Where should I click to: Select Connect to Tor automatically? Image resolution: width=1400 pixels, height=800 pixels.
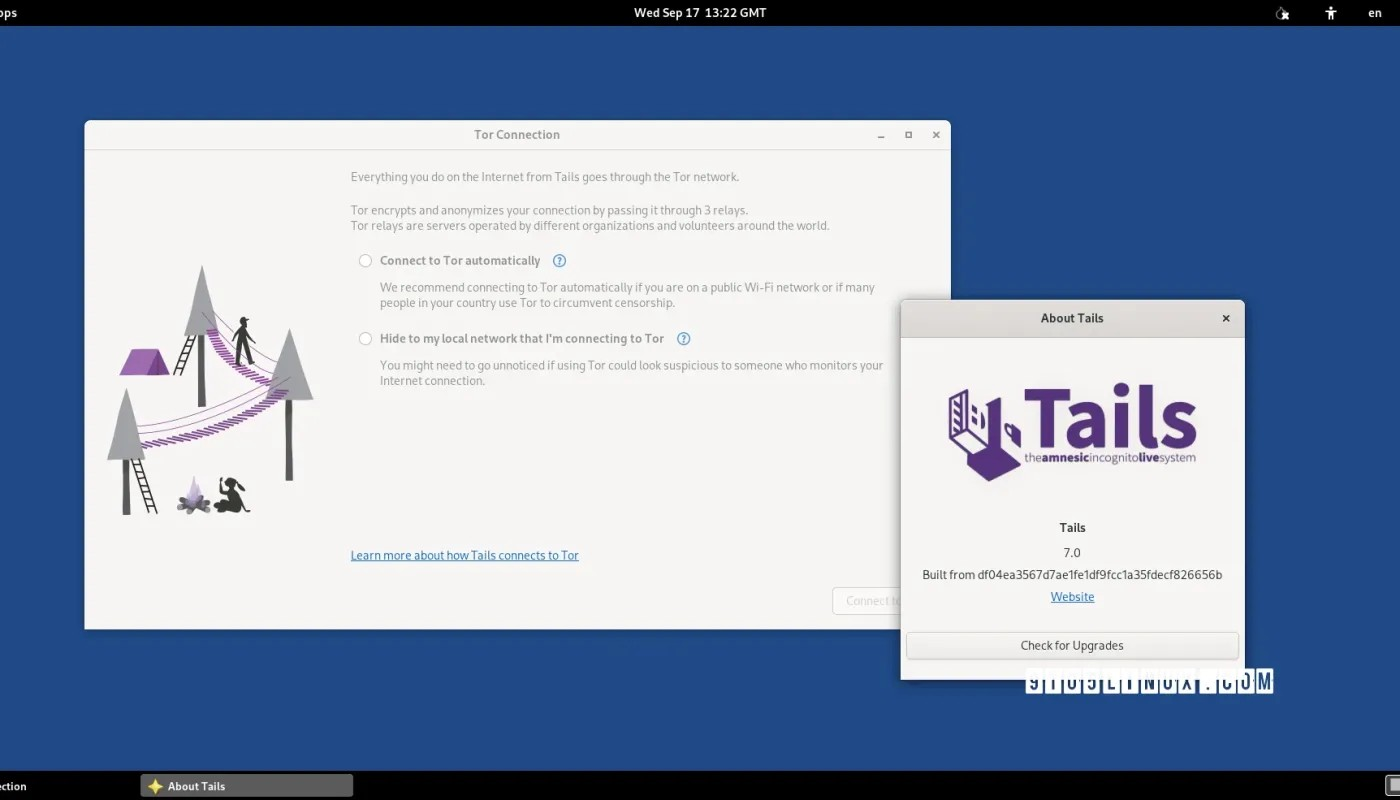365,260
